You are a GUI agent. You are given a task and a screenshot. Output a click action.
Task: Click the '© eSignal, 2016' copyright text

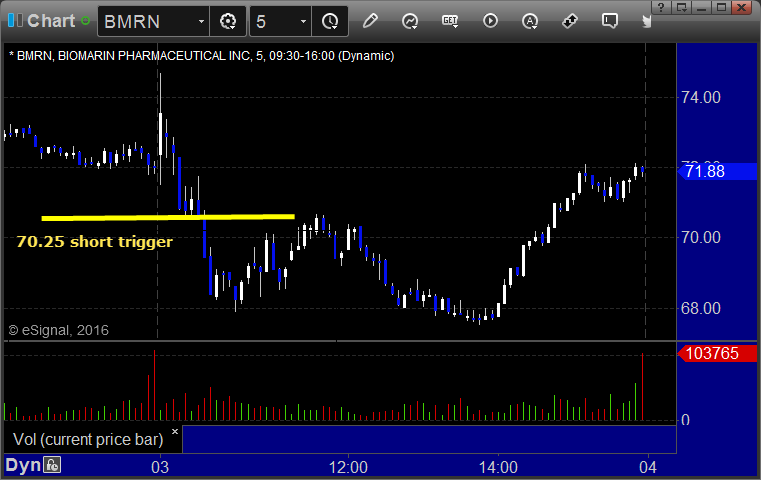pyautogui.click(x=59, y=331)
